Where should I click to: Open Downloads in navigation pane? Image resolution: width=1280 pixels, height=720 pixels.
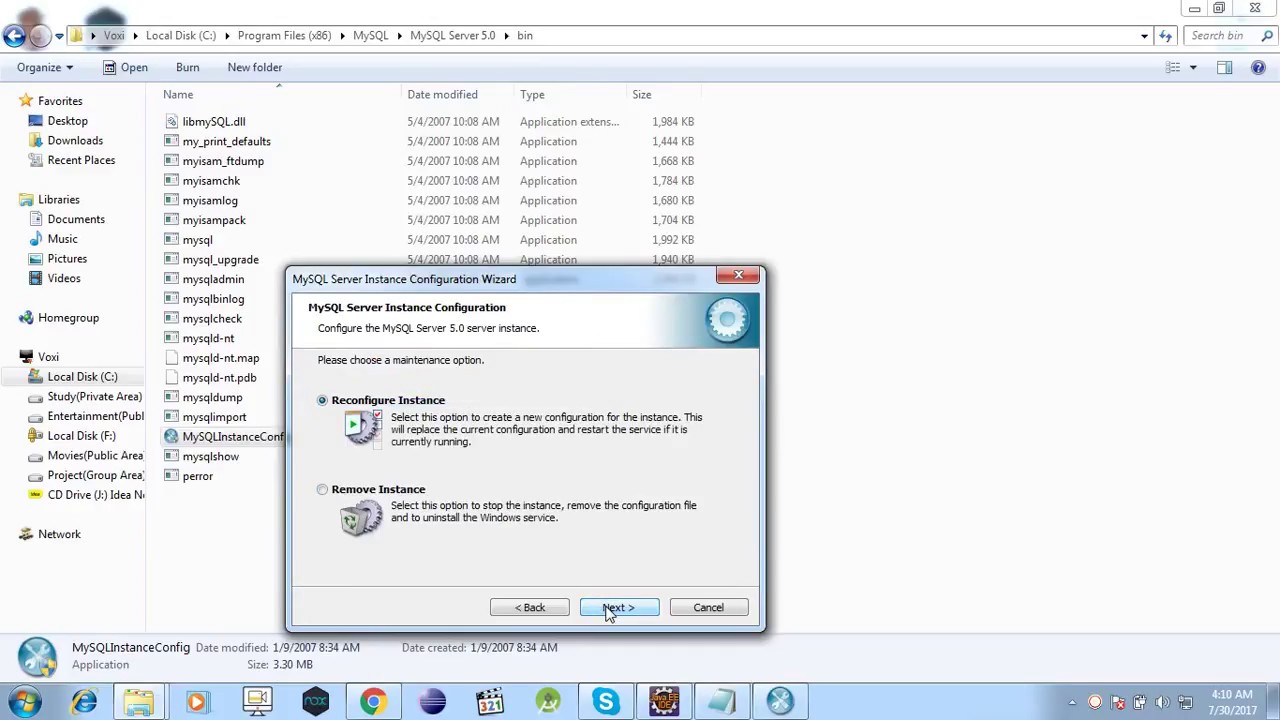[x=75, y=141]
